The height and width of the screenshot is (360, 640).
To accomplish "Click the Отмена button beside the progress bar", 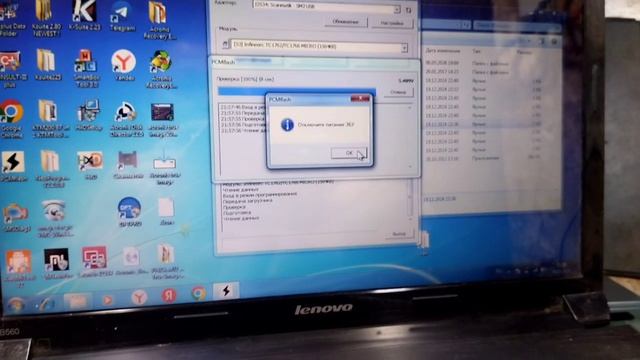I will pos(398,93).
